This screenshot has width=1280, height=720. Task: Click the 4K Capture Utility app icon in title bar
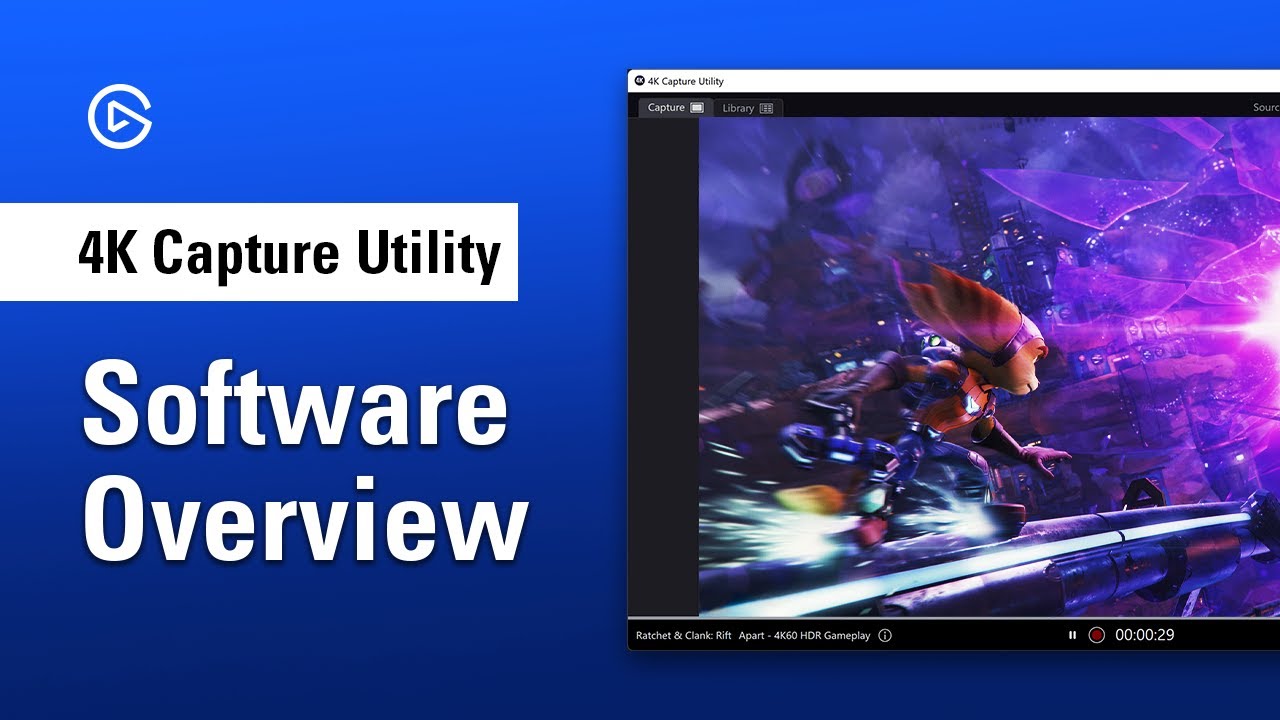point(640,81)
